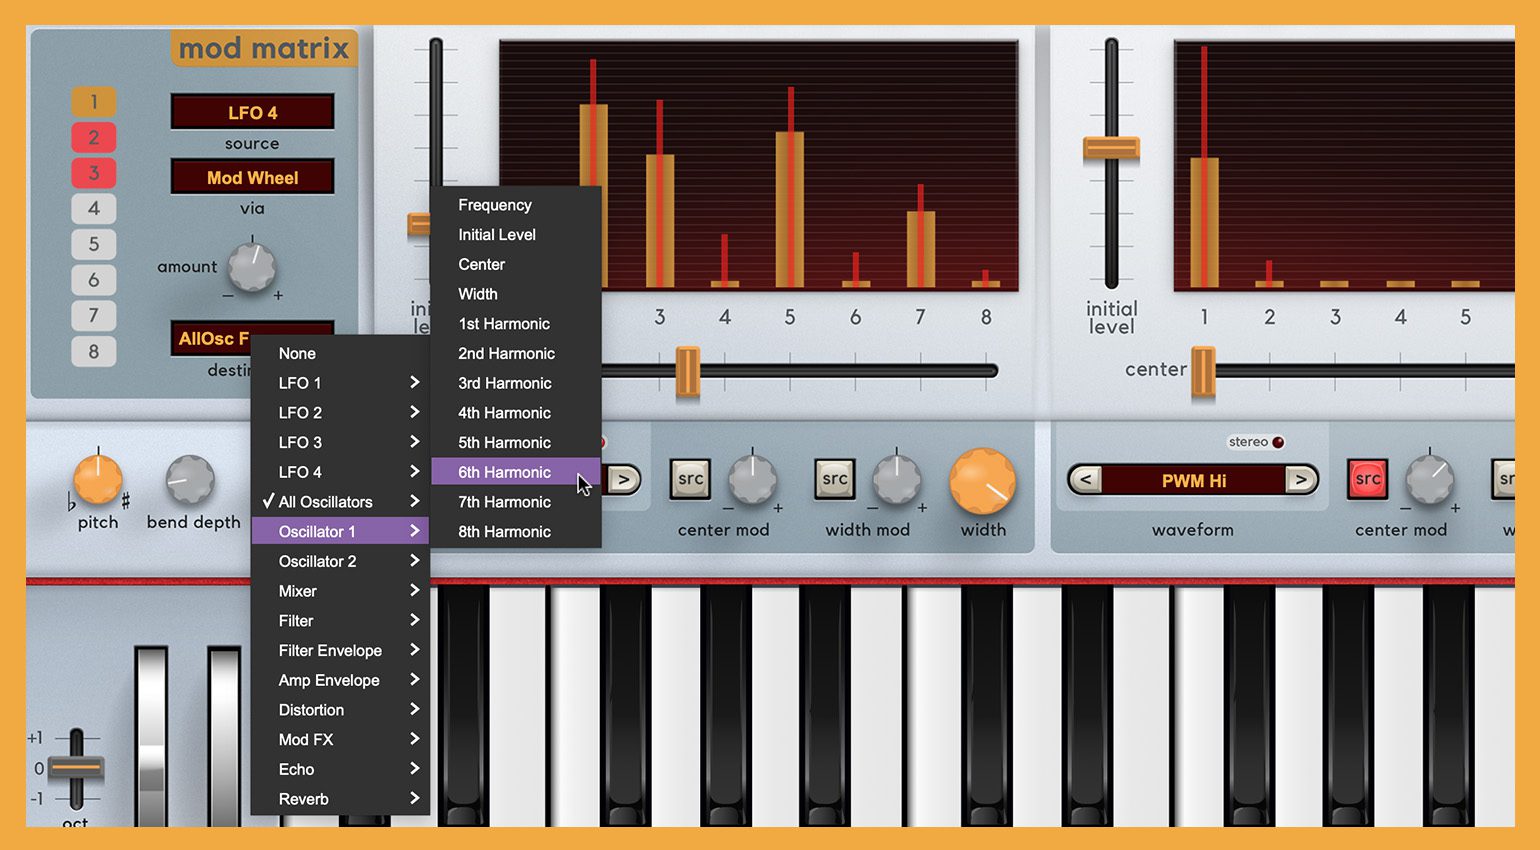Click the orange pitch knob

98,479
